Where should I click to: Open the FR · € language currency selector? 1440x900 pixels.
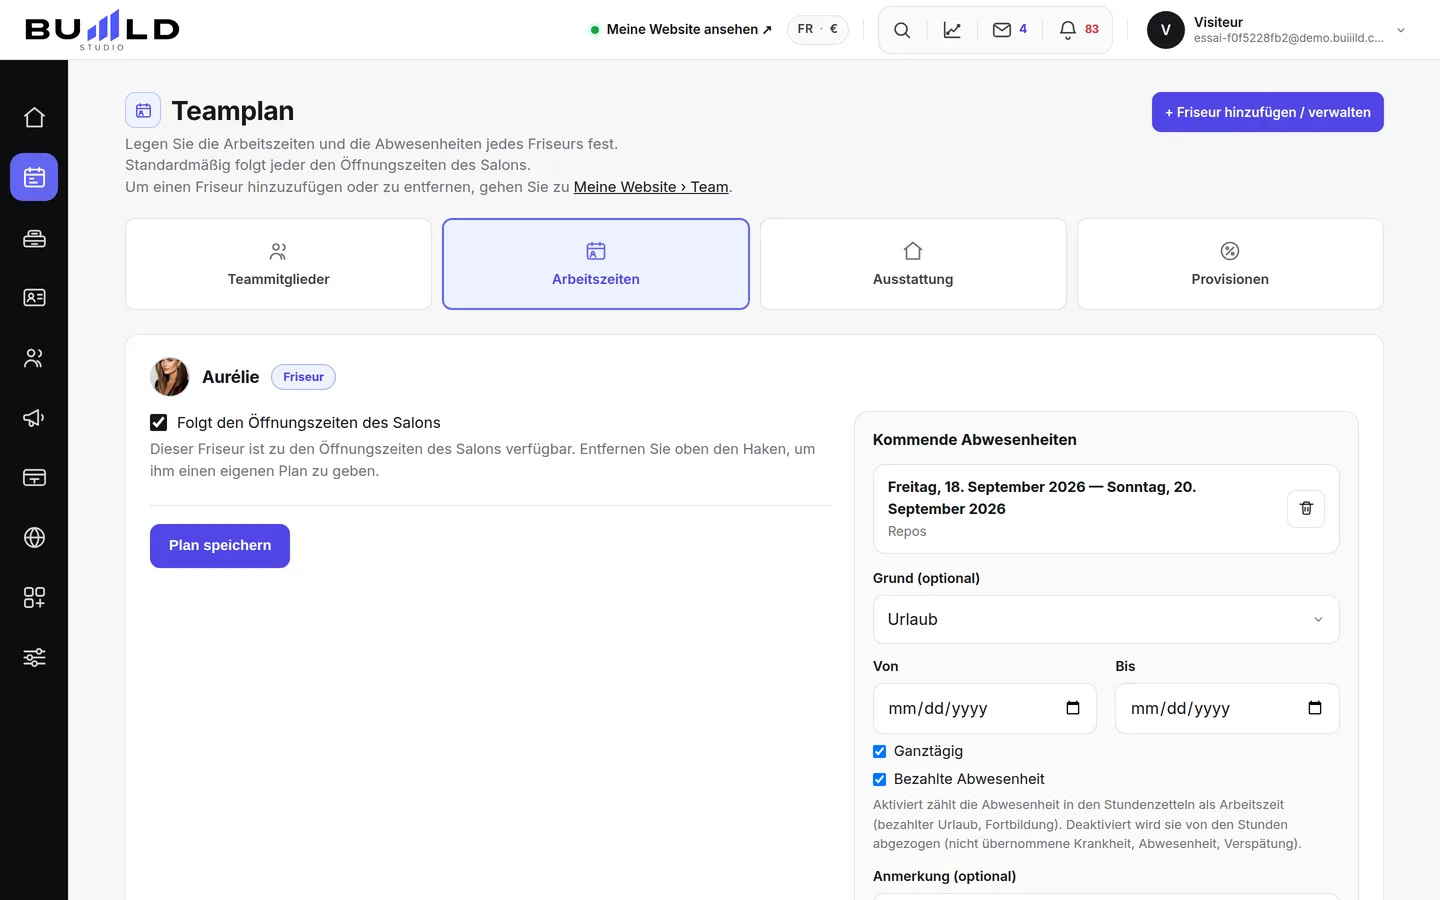point(818,30)
